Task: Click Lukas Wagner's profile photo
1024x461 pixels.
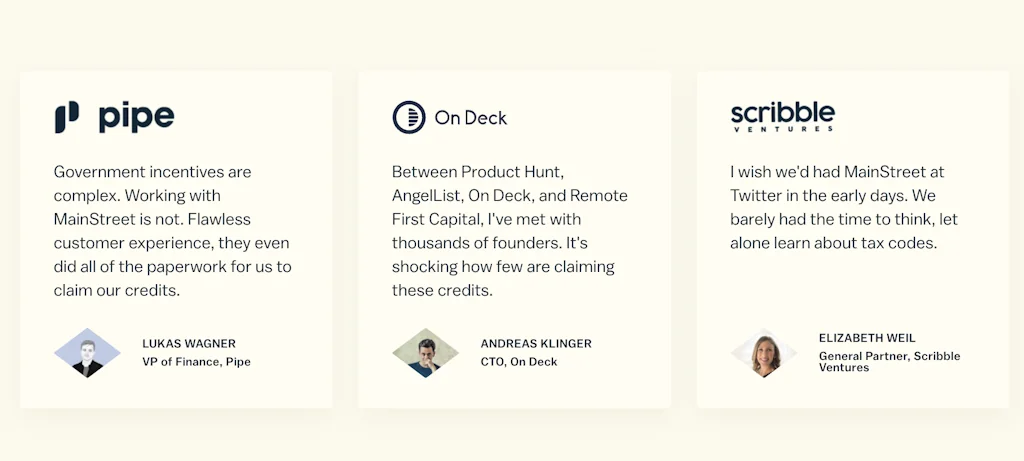Action: point(87,352)
